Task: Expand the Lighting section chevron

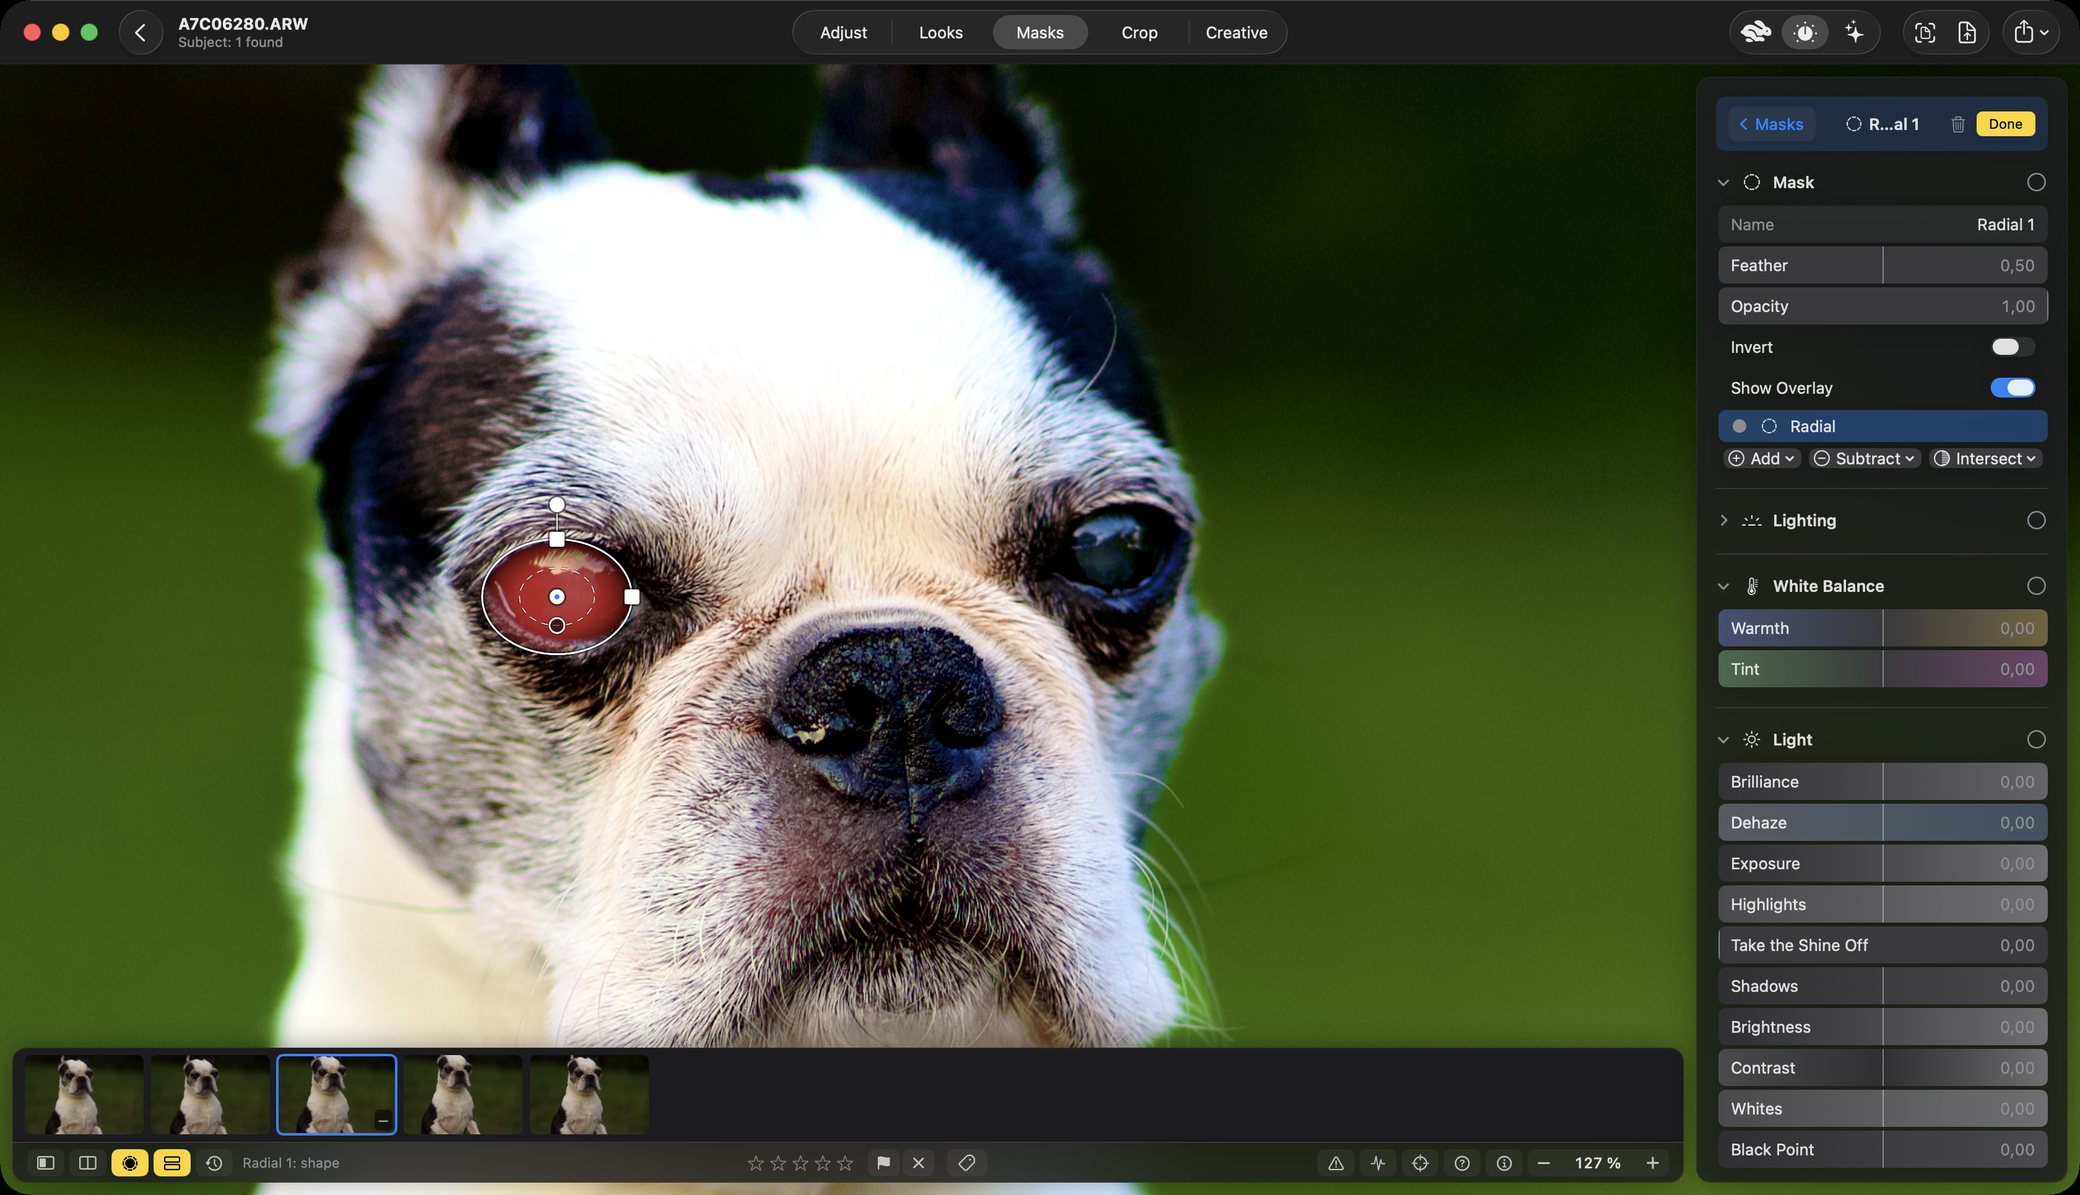Action: pyautogui.click(x=1723, y=520)
